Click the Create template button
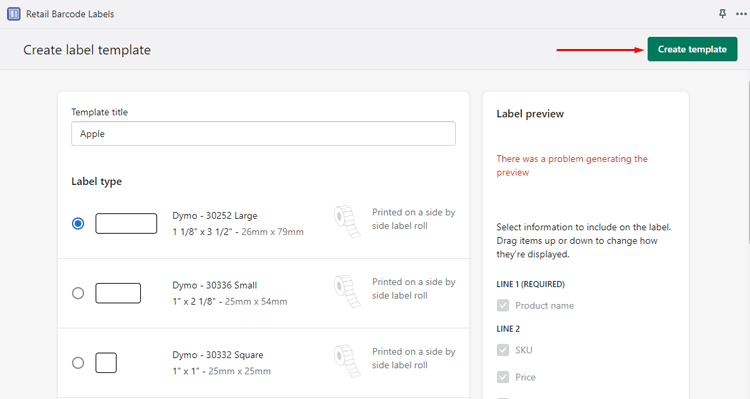The width and height of the screenshot is (750, 399). 692,49
